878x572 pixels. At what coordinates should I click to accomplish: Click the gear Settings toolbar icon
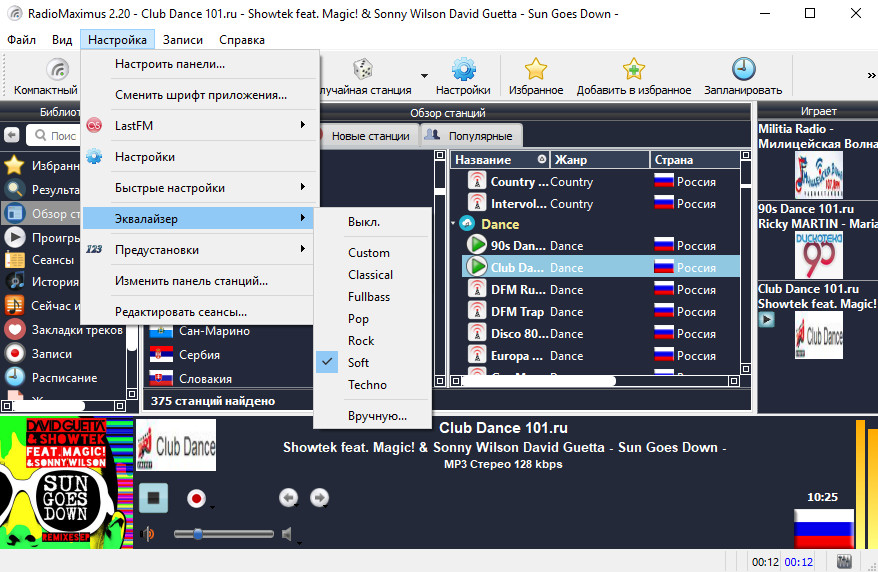coord(464,69)
